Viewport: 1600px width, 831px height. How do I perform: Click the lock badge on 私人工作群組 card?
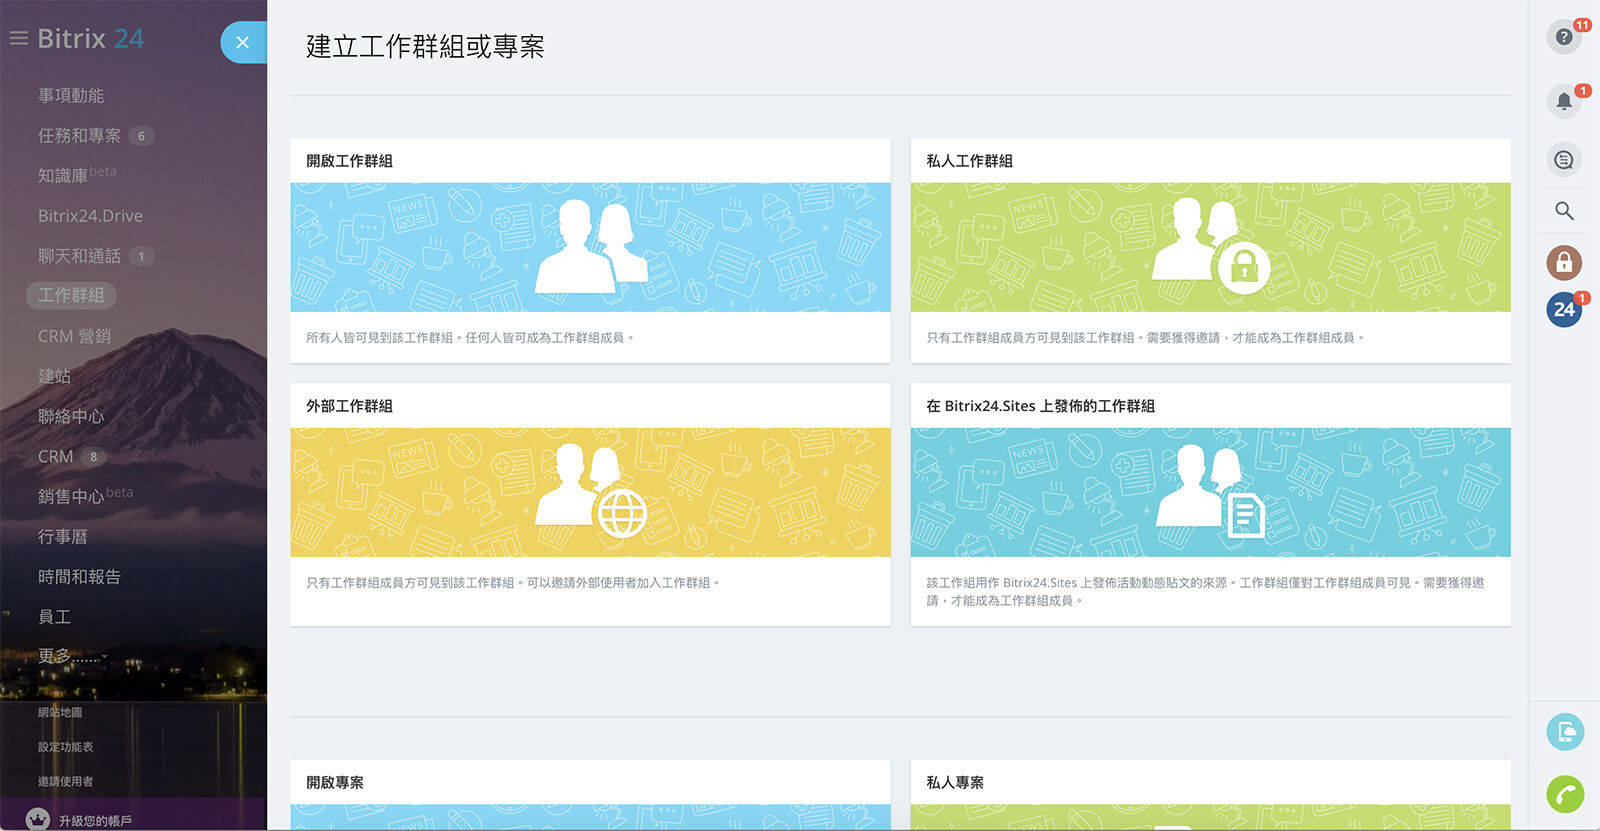pos(1243,267)
